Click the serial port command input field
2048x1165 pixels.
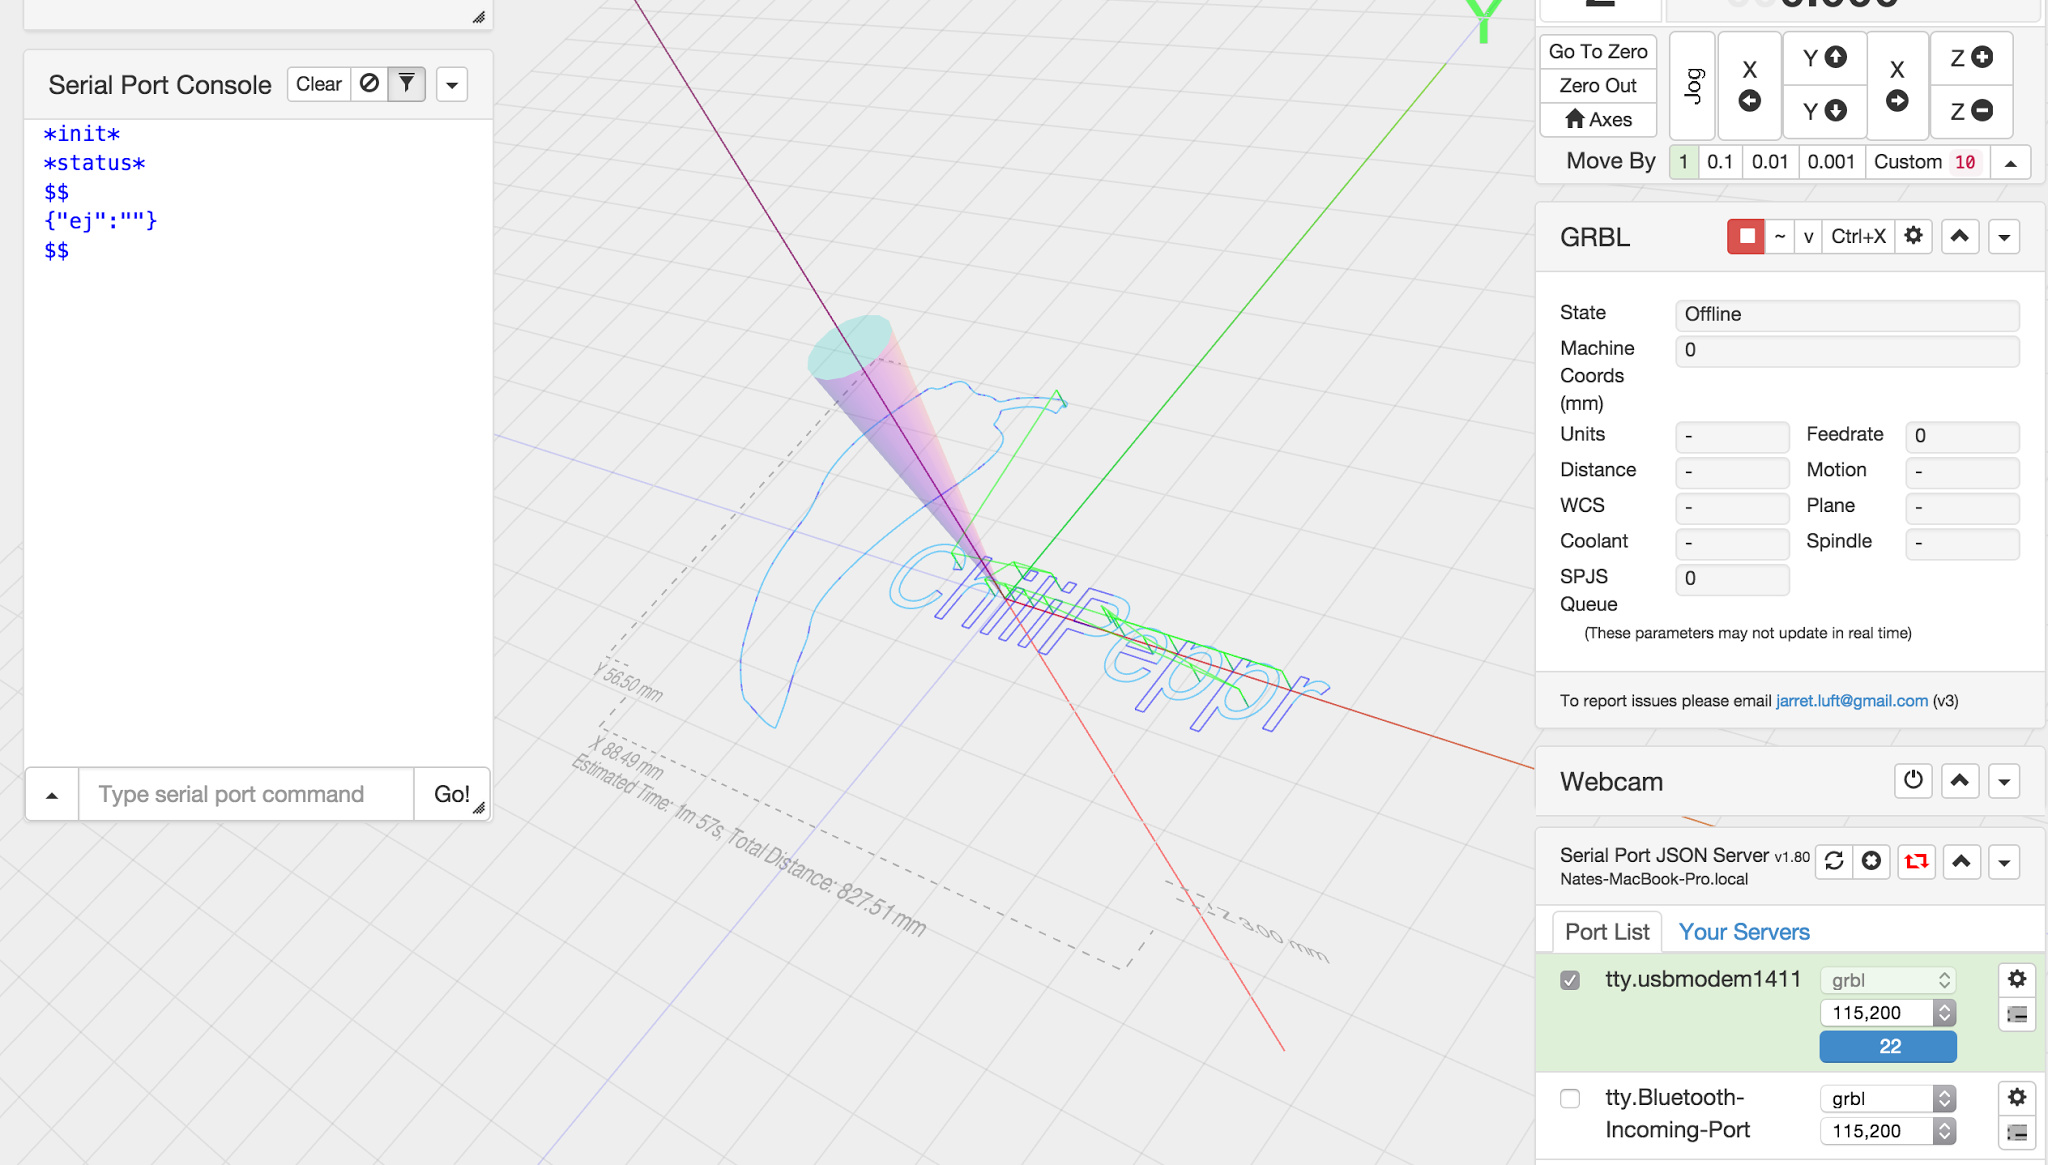point(246,794)
